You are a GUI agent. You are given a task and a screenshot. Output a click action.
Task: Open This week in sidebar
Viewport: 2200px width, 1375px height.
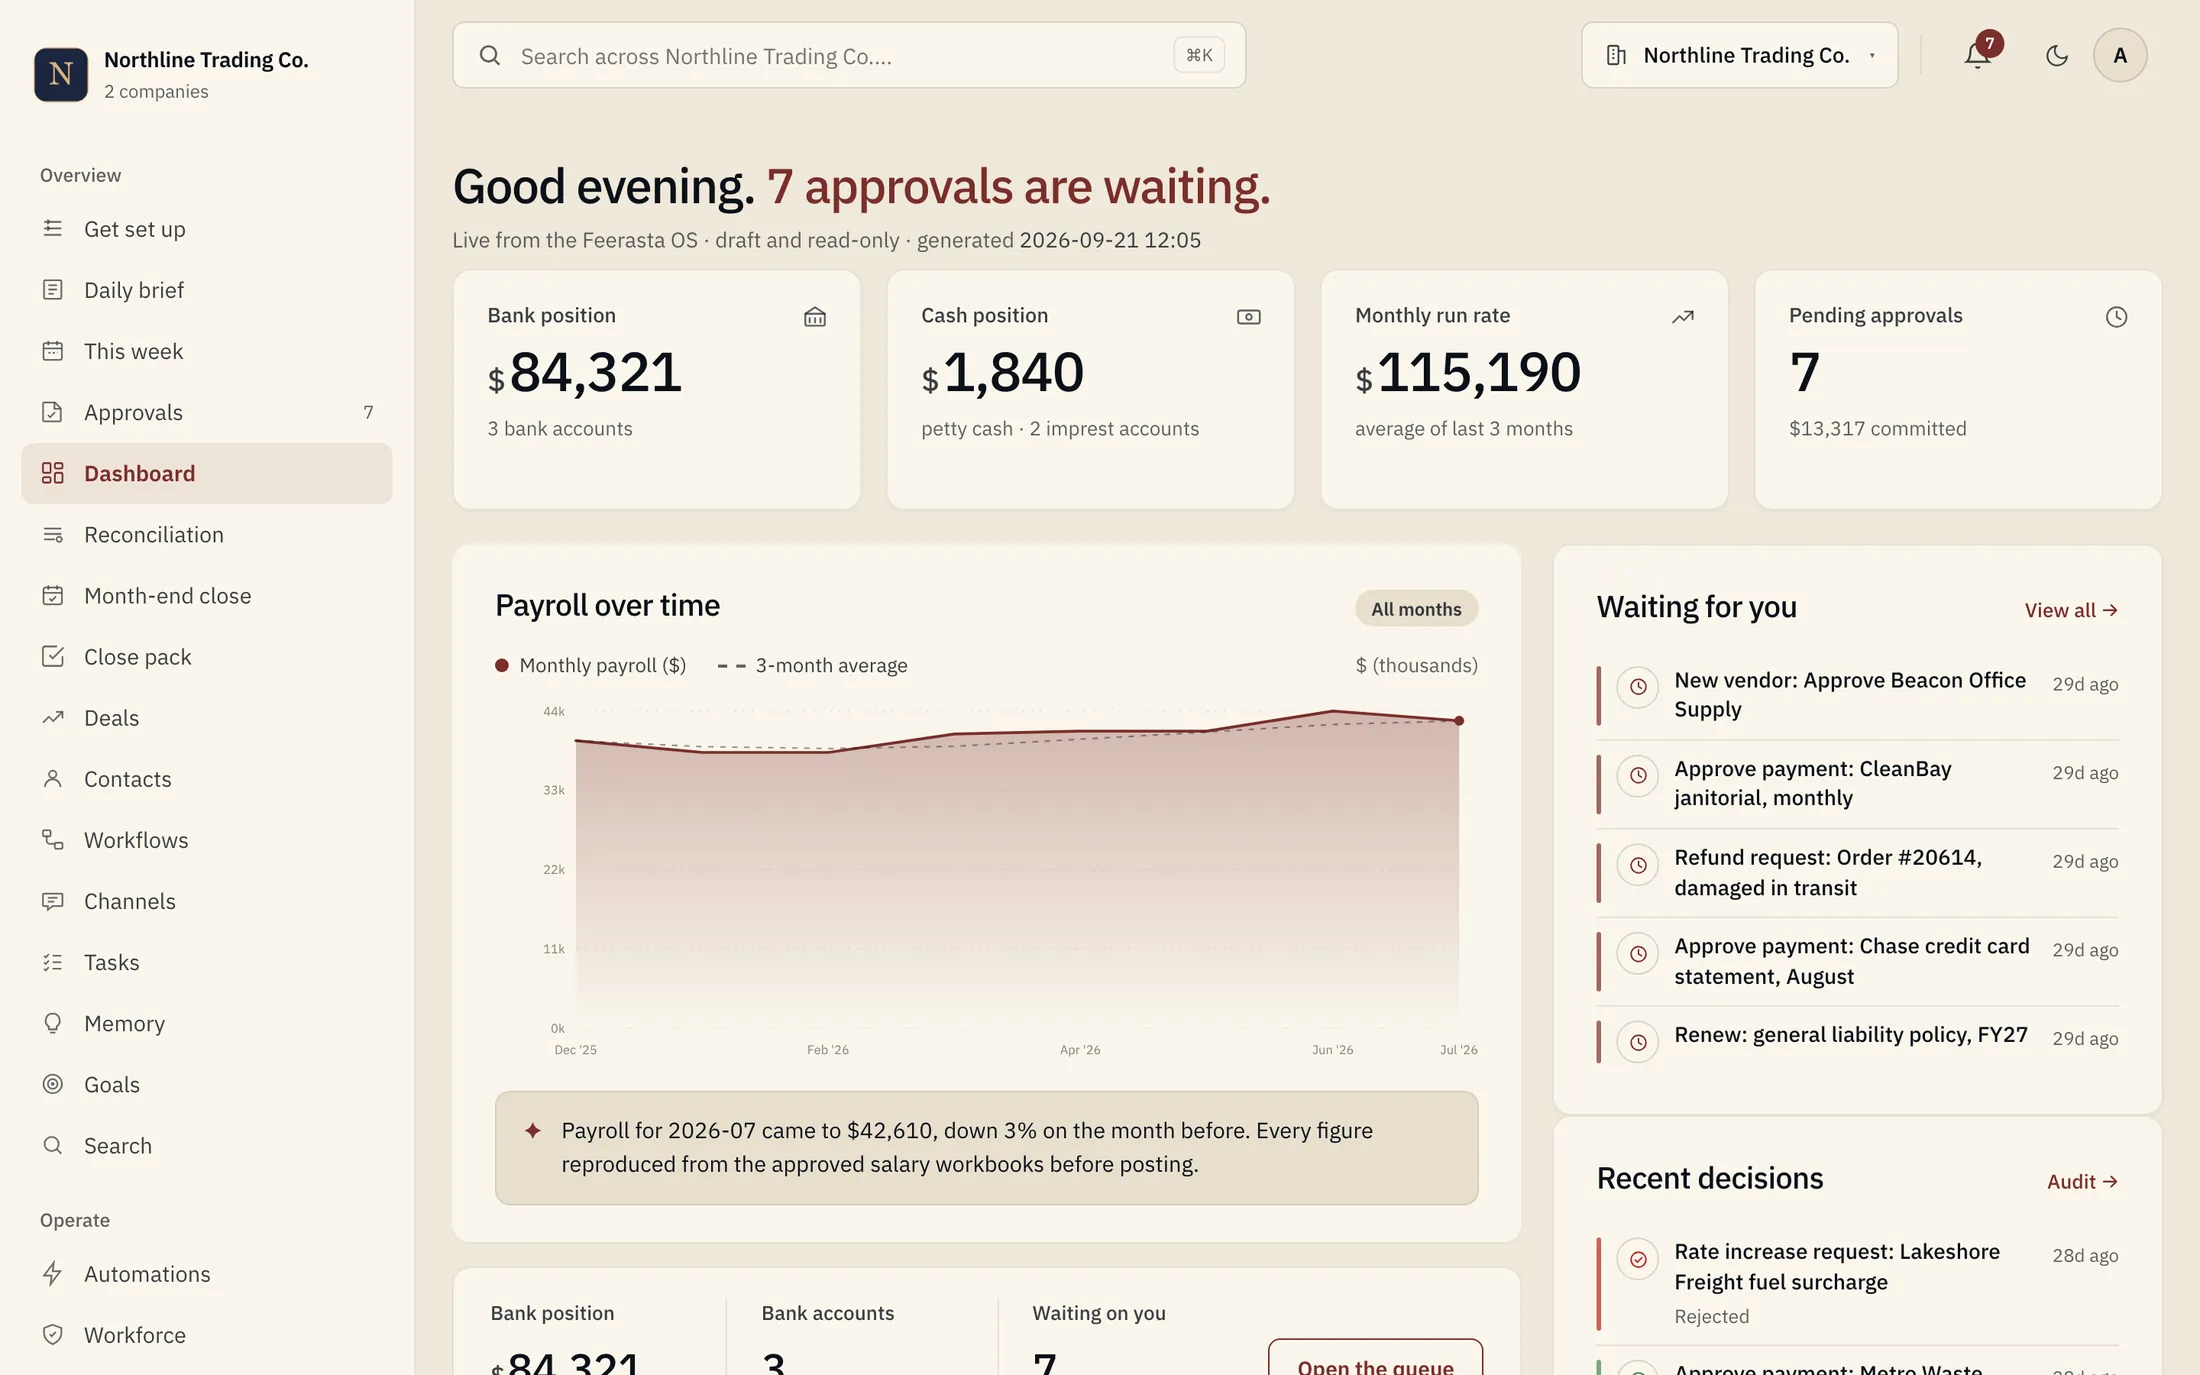[x=207, y=351]
